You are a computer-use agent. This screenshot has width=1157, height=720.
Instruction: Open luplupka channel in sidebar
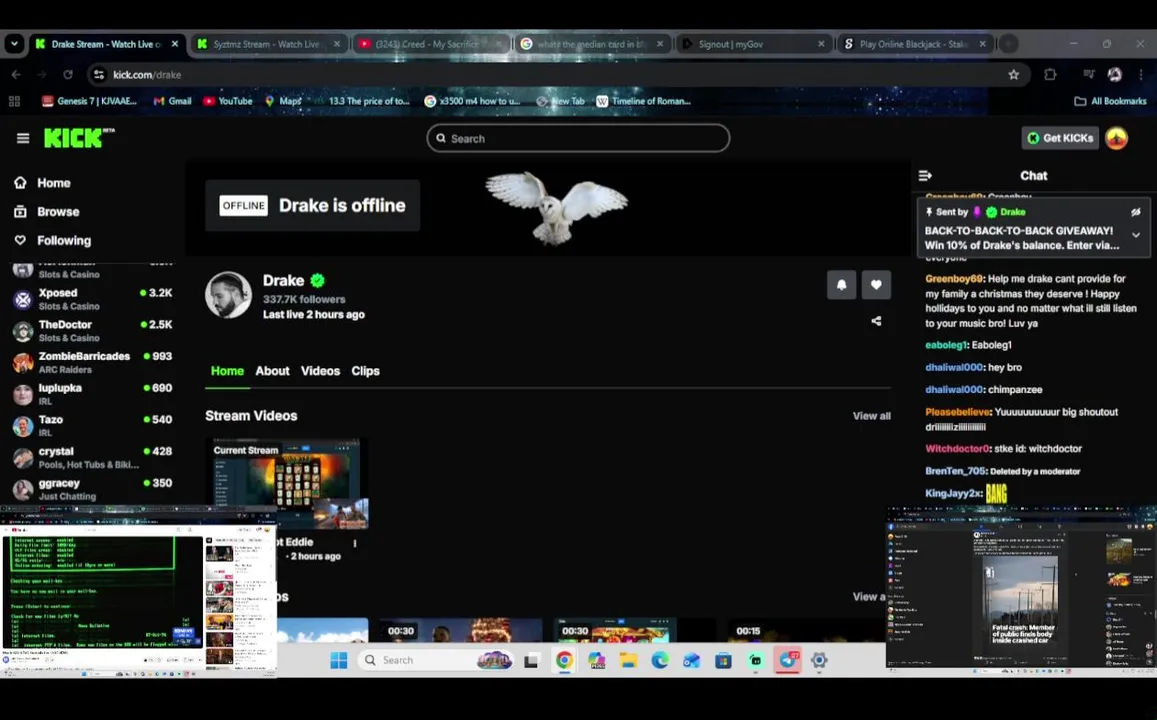click(x=92, y=394)
